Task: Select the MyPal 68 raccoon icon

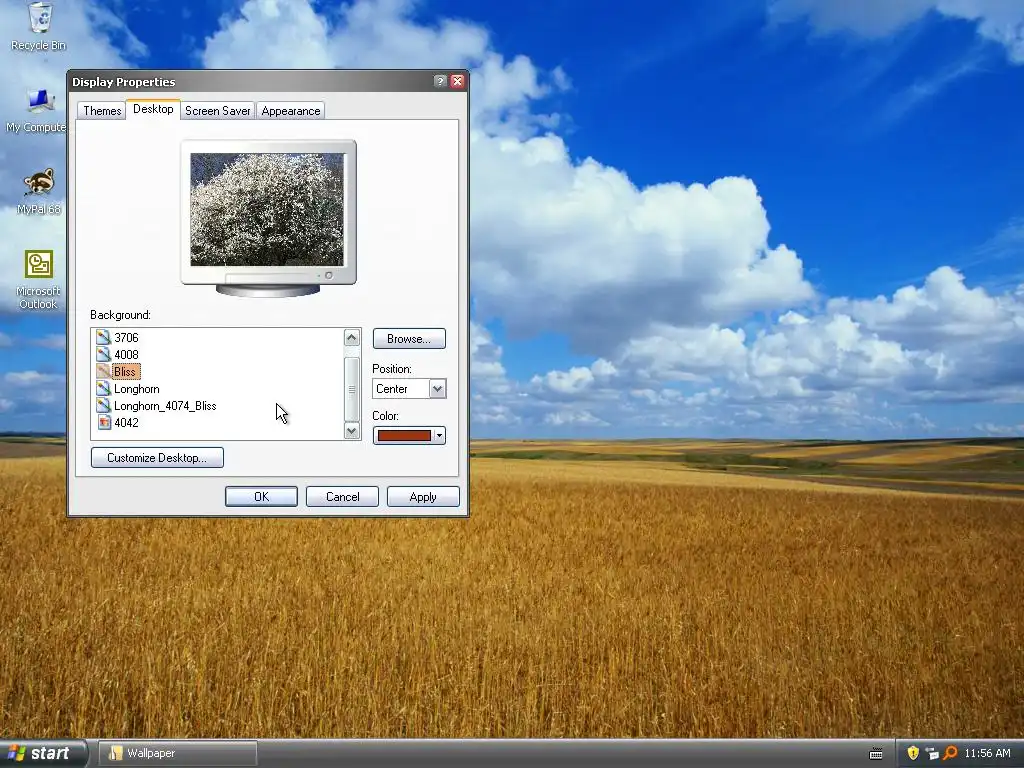Action: coord(39,191)
